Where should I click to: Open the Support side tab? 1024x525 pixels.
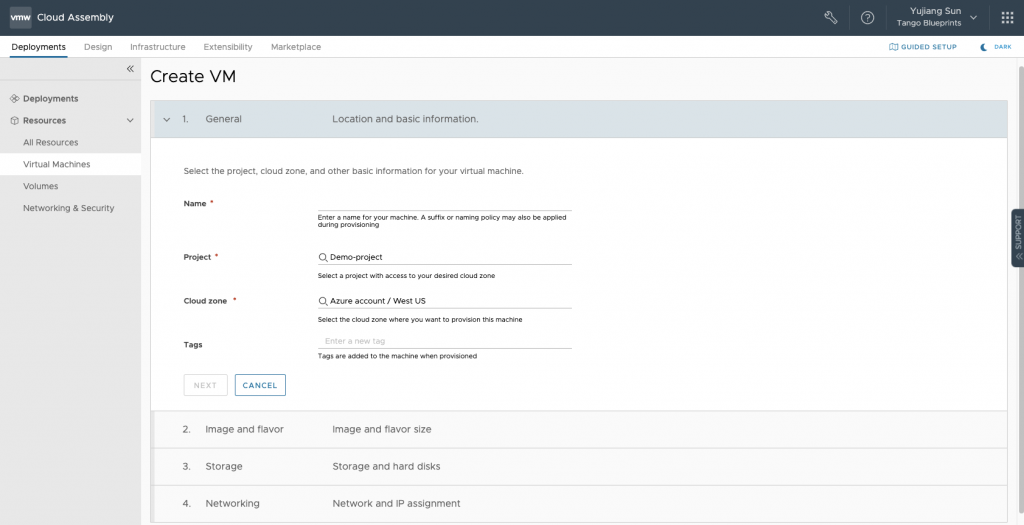click(x=1017, y=238)
